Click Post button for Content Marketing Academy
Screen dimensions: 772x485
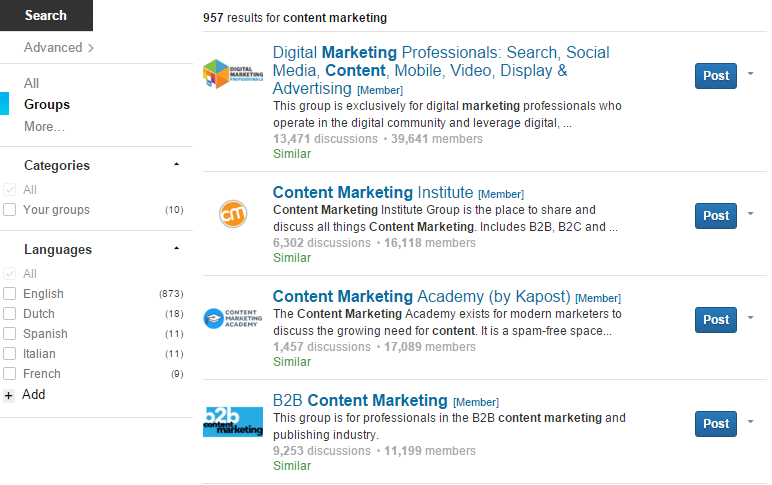click(716, 320)
